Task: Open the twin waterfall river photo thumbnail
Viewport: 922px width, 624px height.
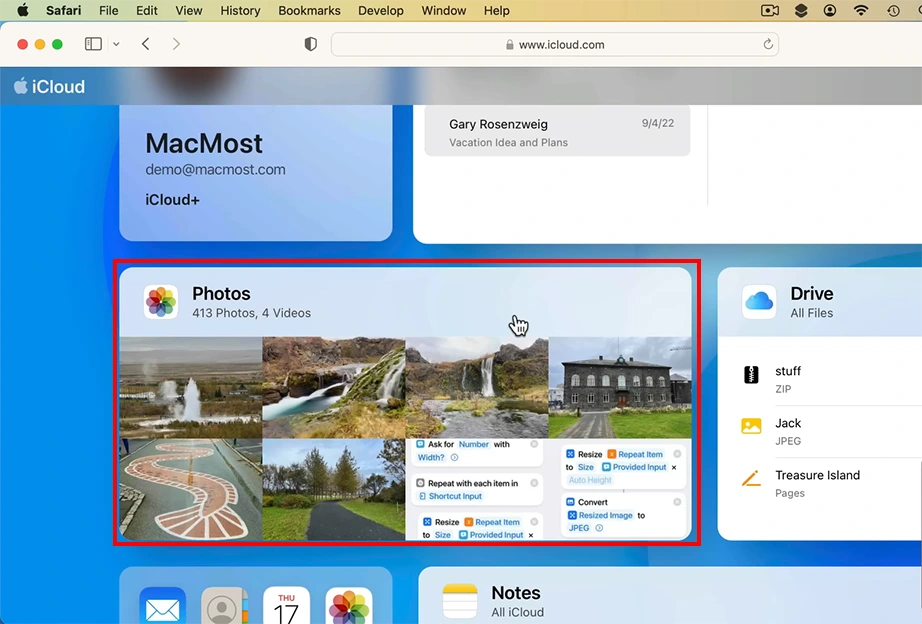Action: pyautogui.click(x=477, y=387)
